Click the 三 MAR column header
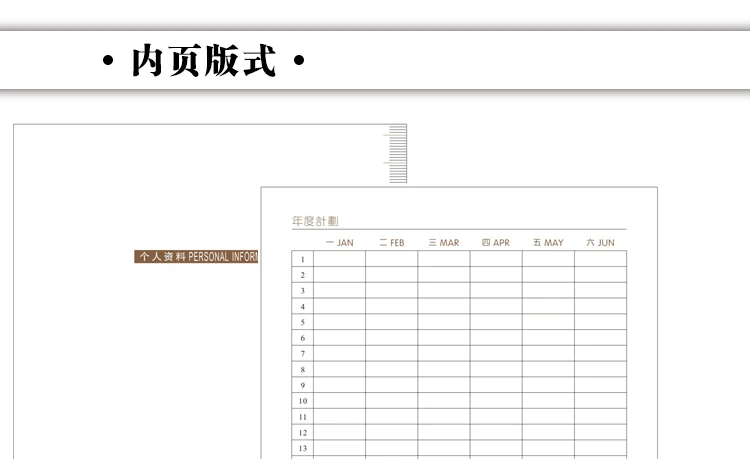The height and width of the screenshot is (459, 750). point(444,242)
